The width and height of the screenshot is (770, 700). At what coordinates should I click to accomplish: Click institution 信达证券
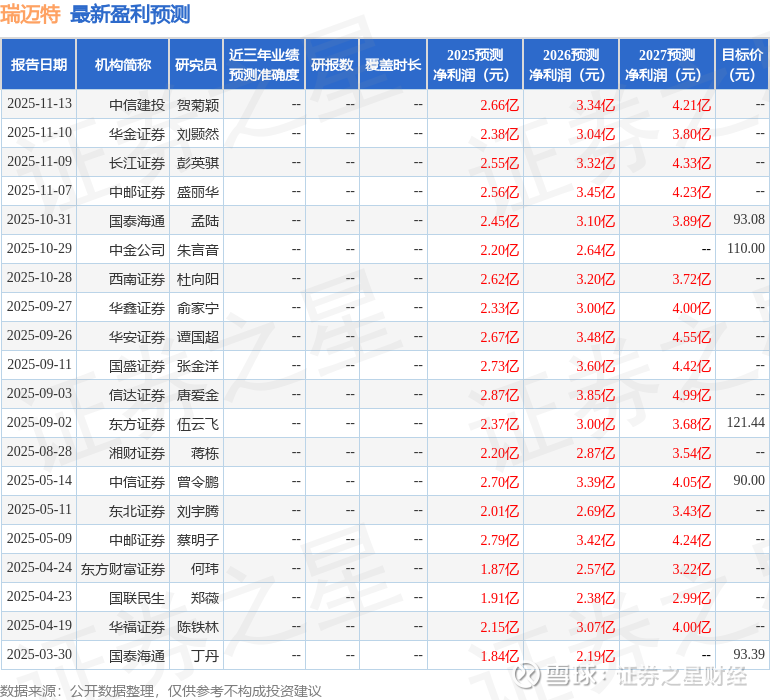137,395
